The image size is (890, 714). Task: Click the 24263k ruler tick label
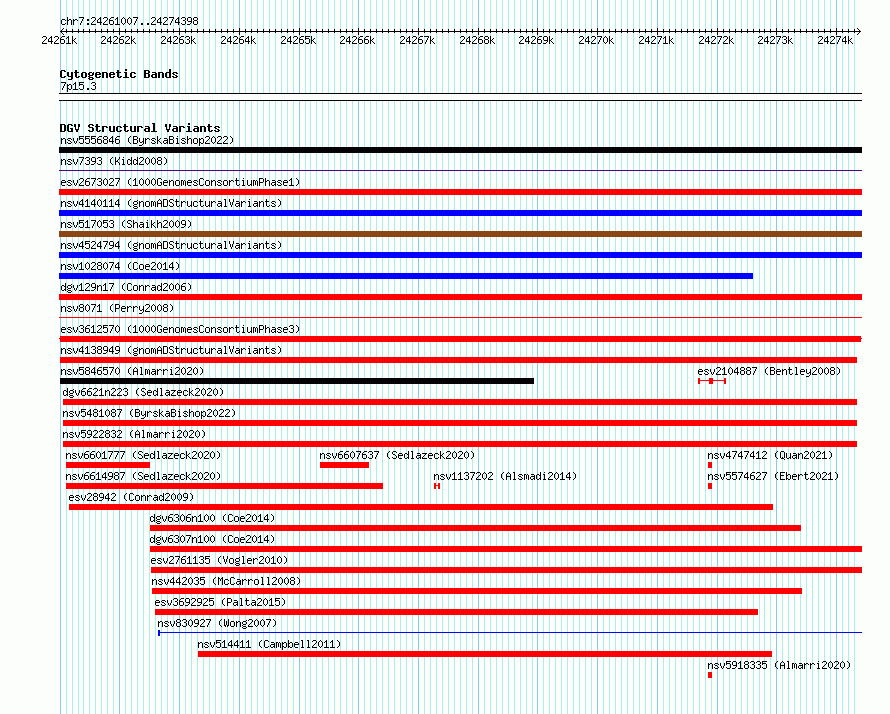coord(178,40)
